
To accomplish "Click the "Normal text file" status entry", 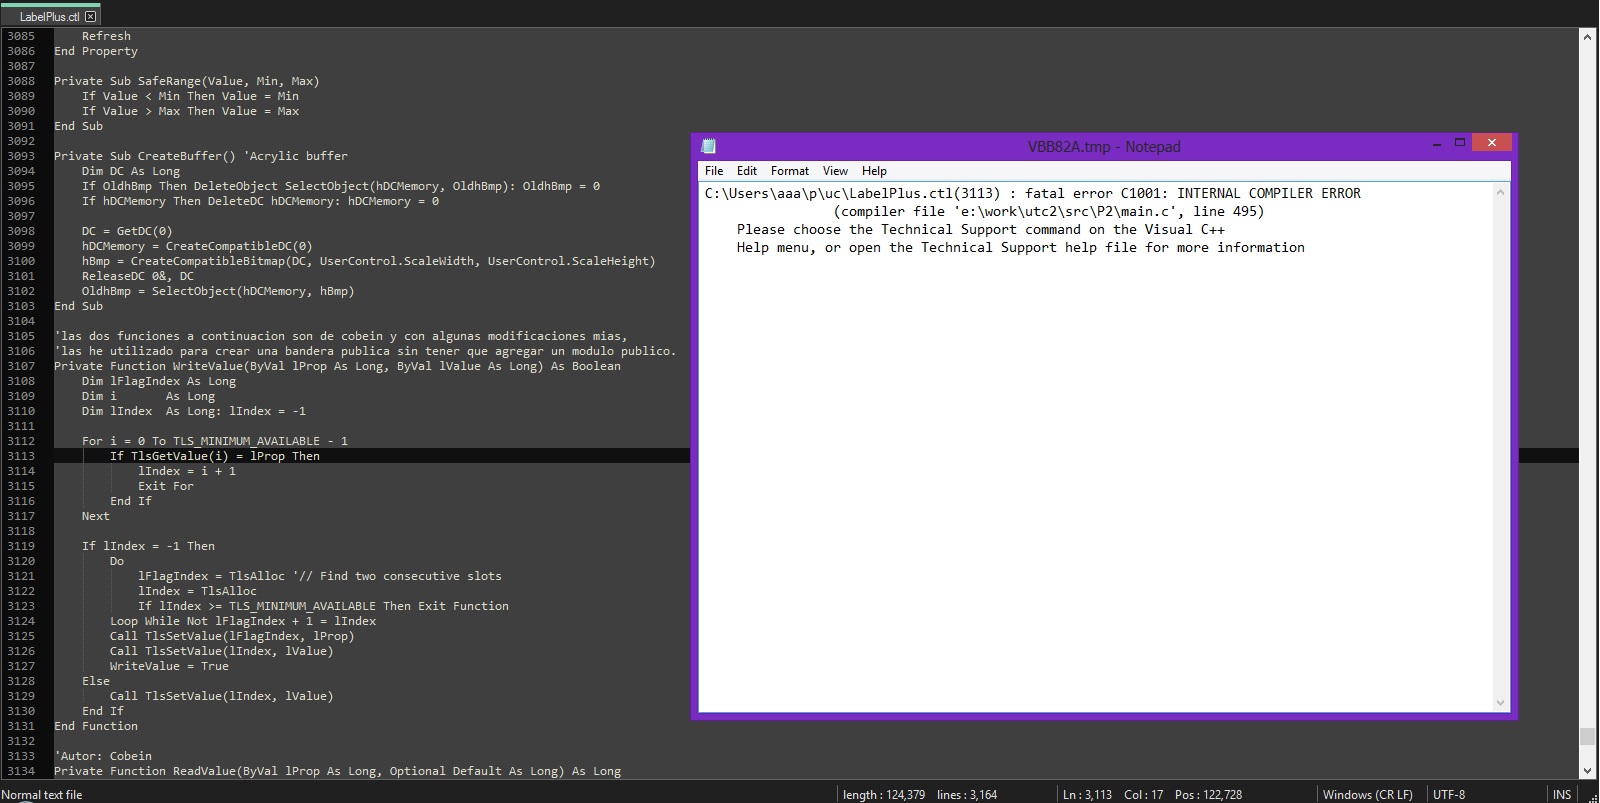I will coord(42,795).
